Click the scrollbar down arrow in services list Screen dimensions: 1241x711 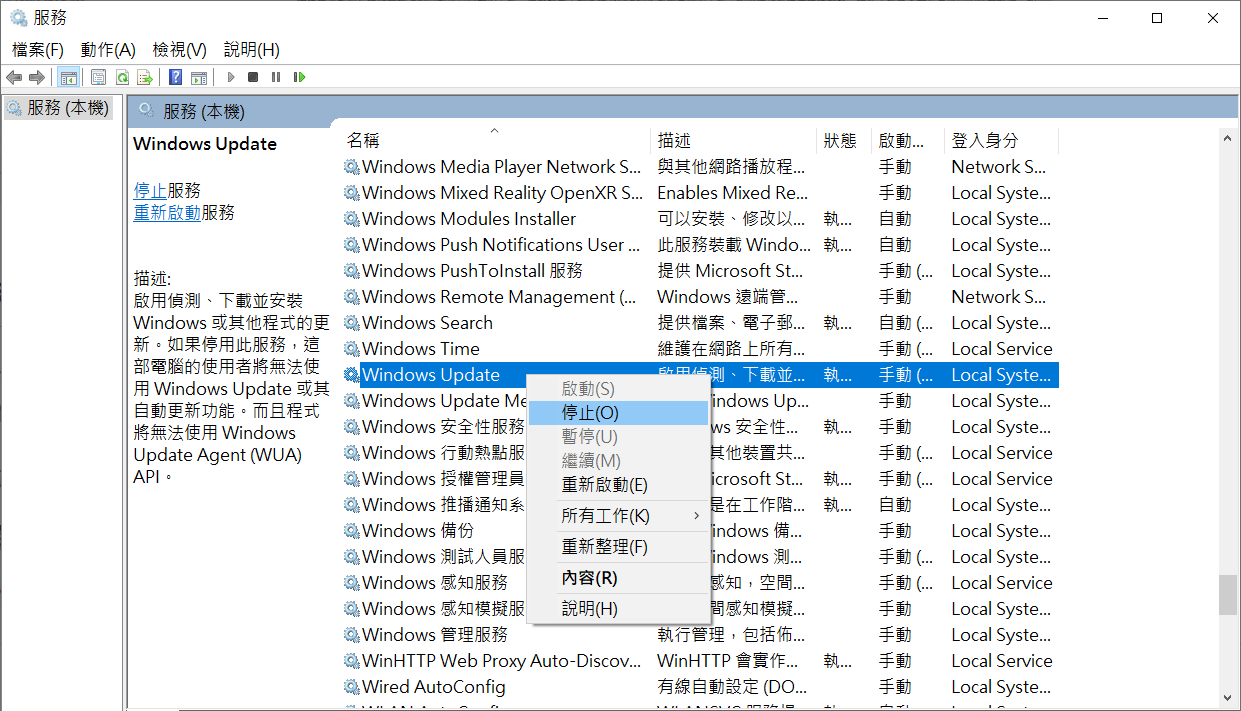click(x=1227, y=698)
